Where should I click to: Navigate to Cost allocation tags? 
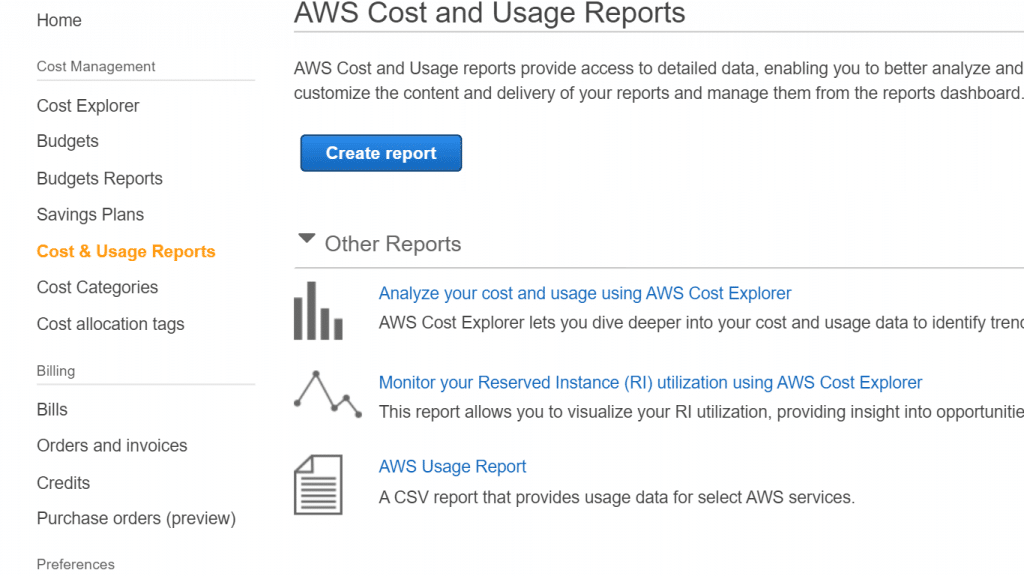(x=110, y=324)
